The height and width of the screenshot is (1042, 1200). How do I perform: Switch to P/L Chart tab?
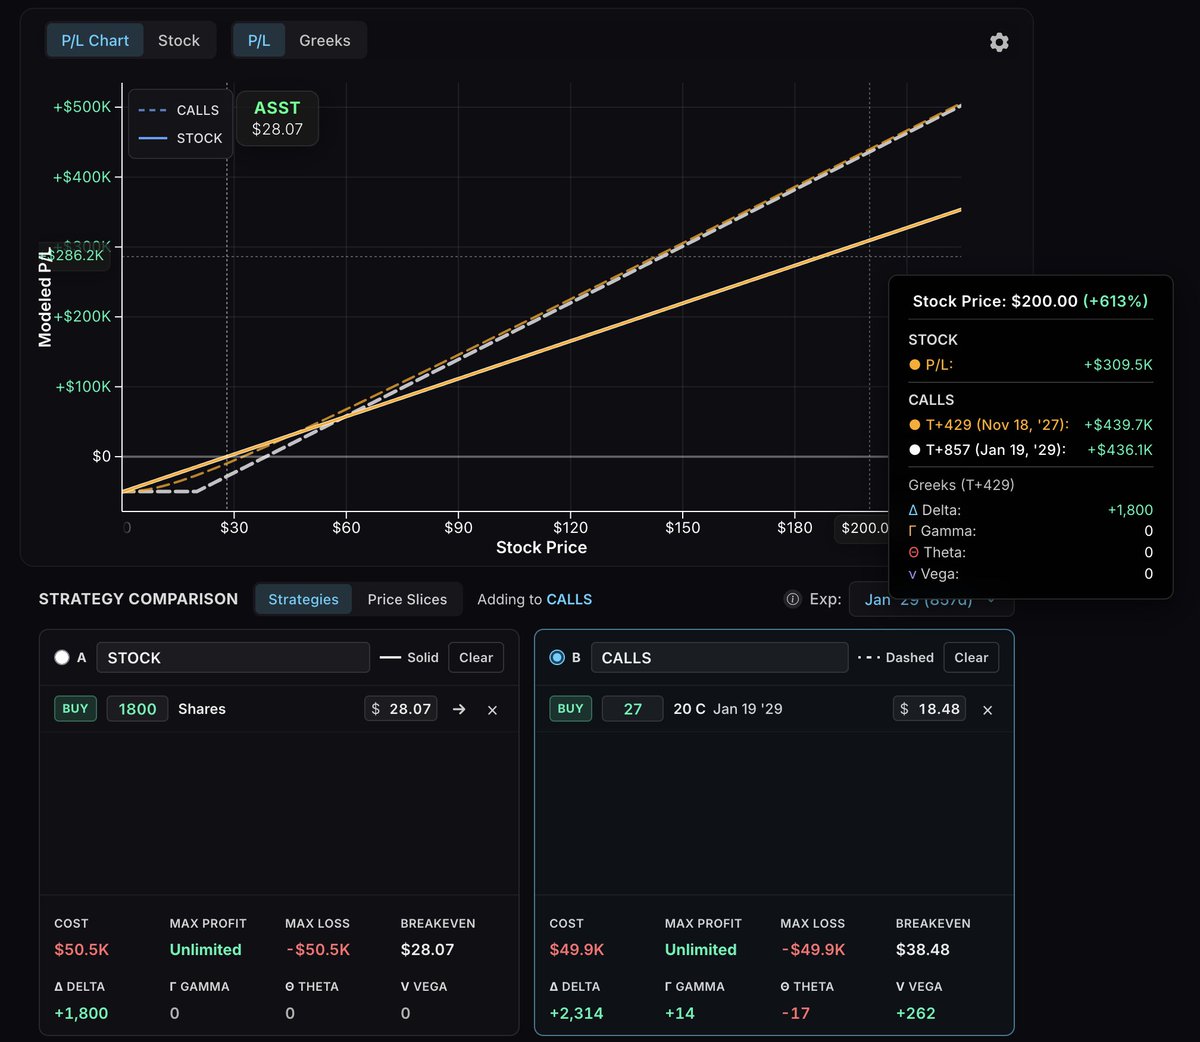(x=95, y=40)
